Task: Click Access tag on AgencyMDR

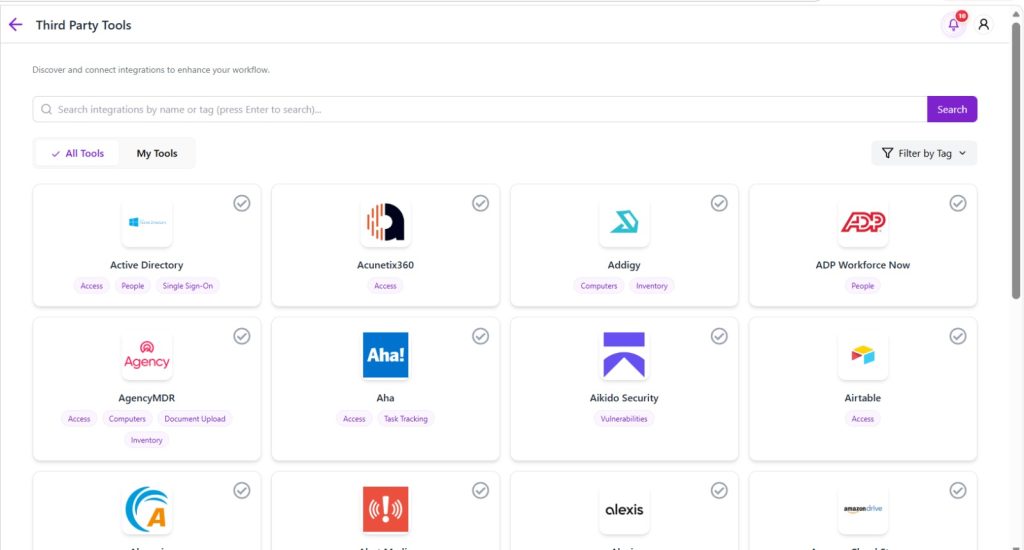Action: click(x=79, y=419)
